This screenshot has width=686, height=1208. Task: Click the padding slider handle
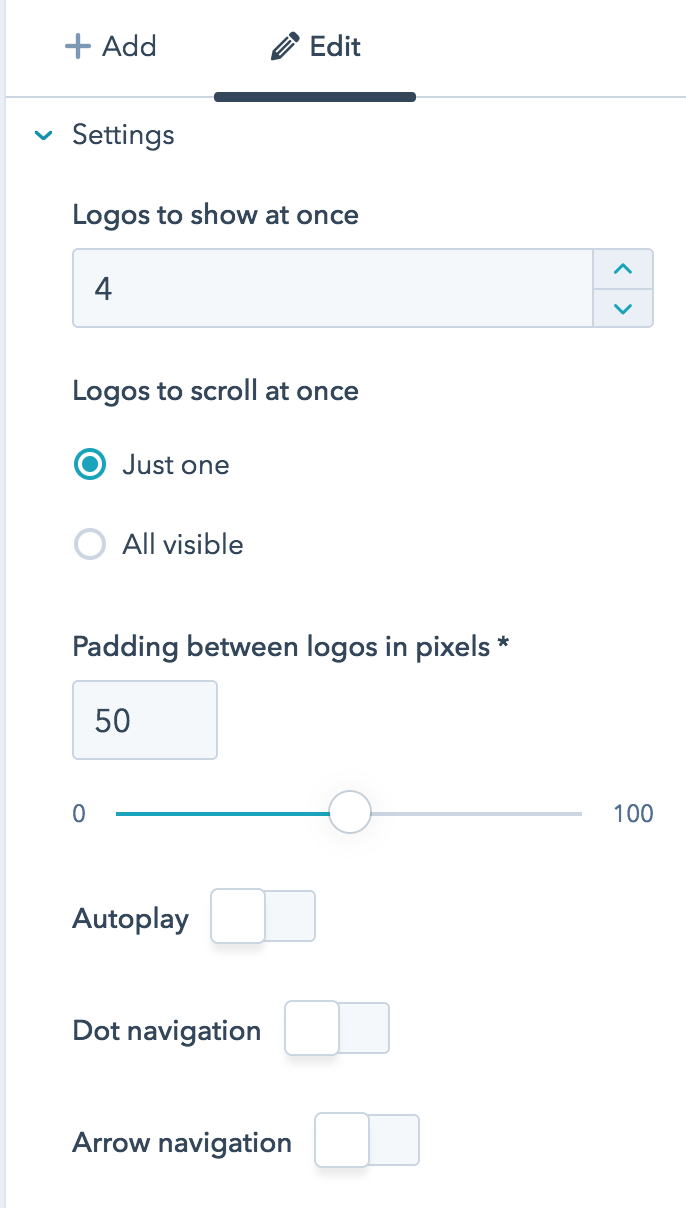coord(350,813)
